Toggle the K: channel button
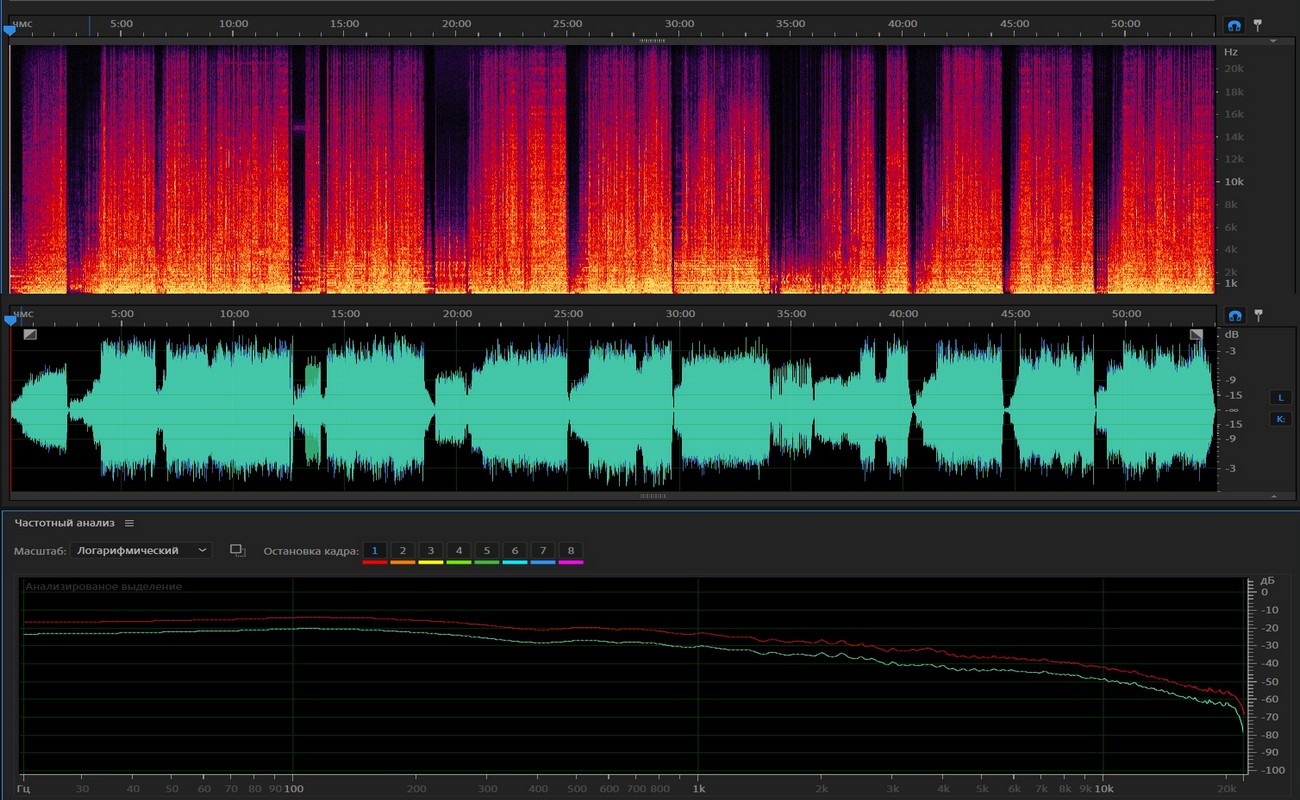This screenshot has height=800, width=1300. 1280,419
